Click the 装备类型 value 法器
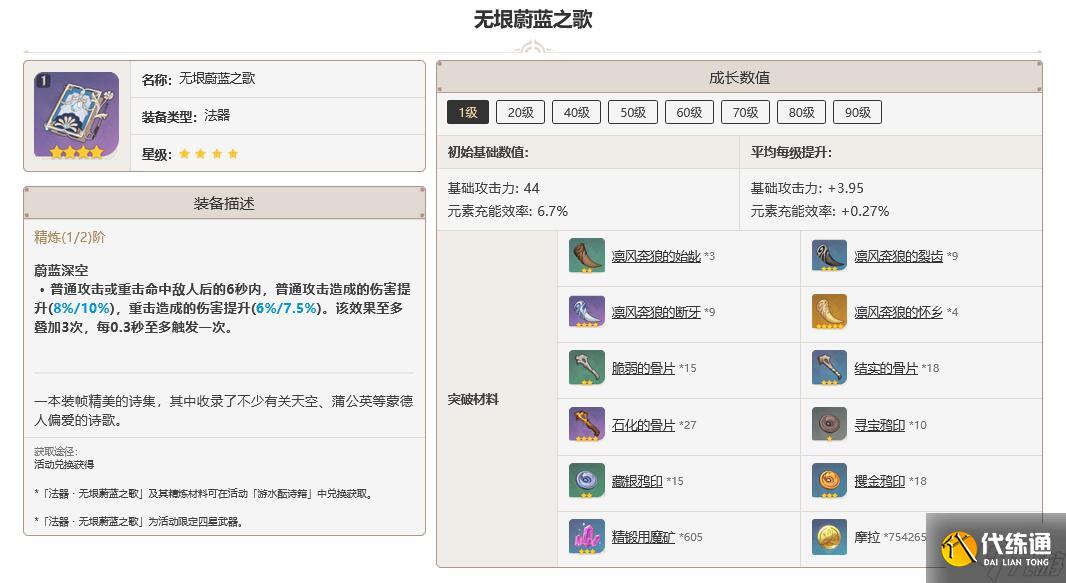Screen dimensions: 1066x583 [x=217, y=116]
